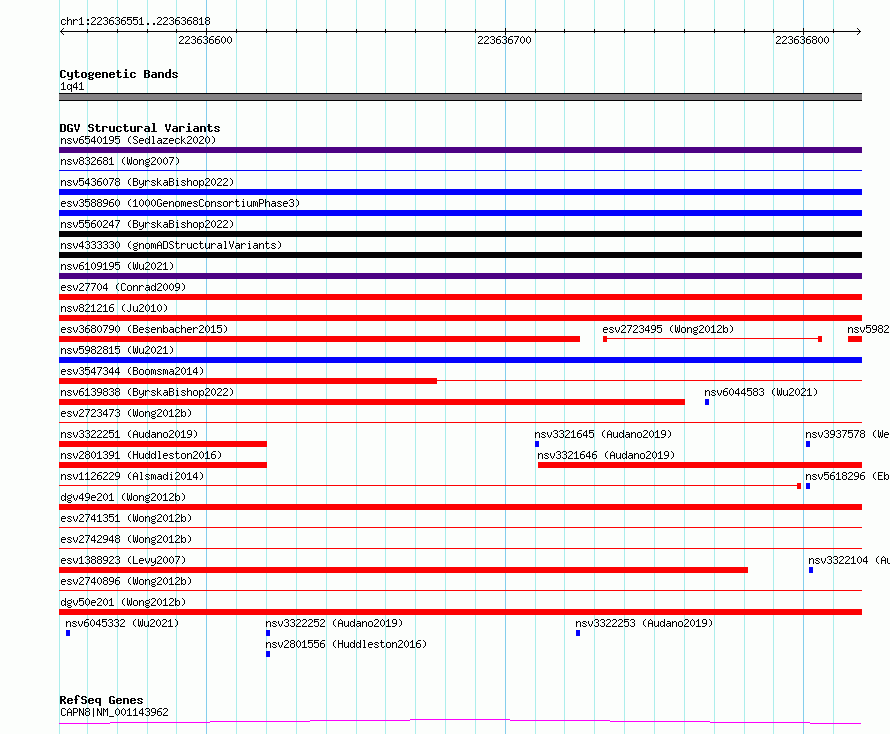Click the 223636800 ruler coordinate
Screen dimensions: 890x734
pos(802,40)
